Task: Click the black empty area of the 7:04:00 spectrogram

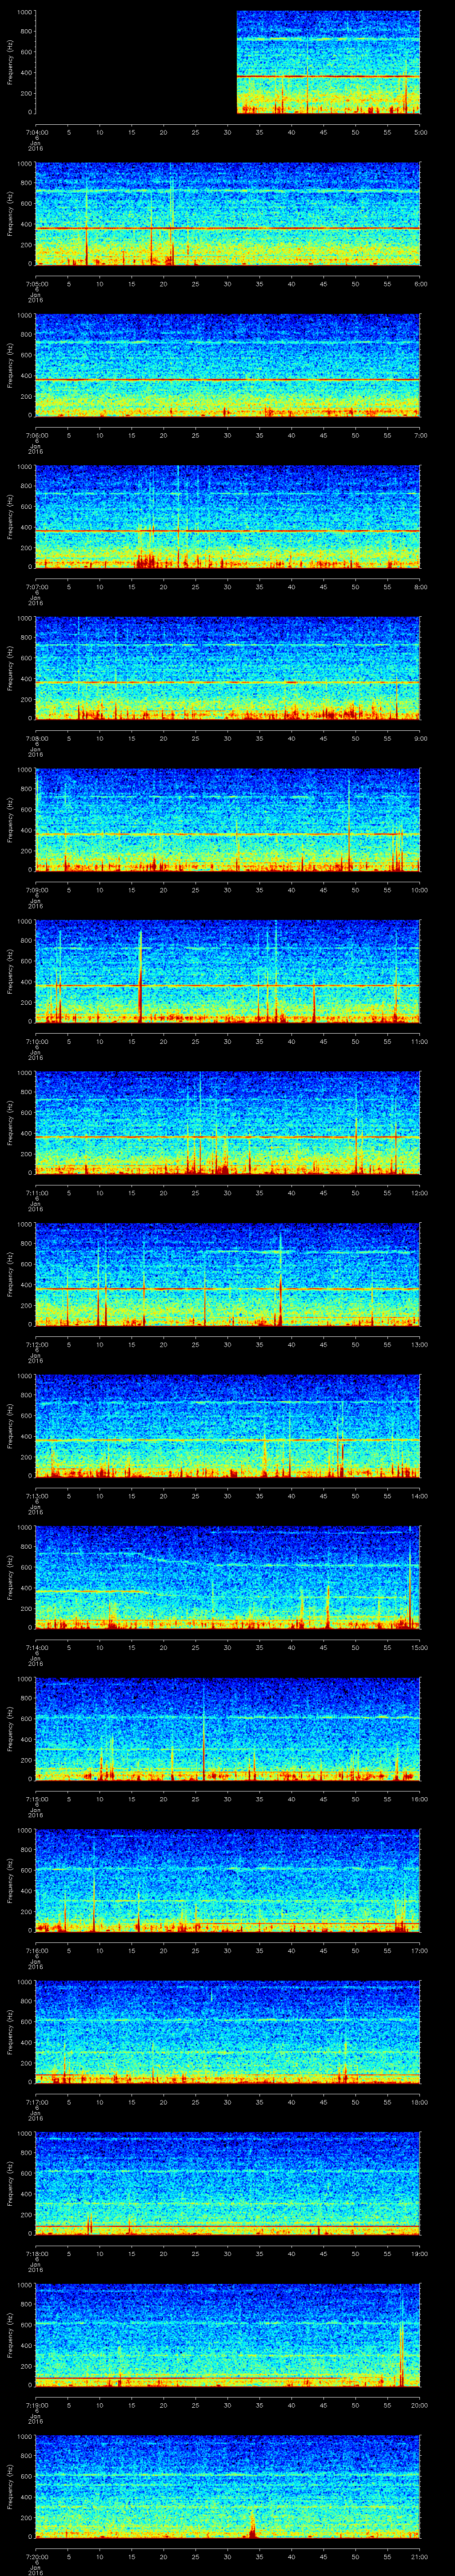Action: point(135,62)
